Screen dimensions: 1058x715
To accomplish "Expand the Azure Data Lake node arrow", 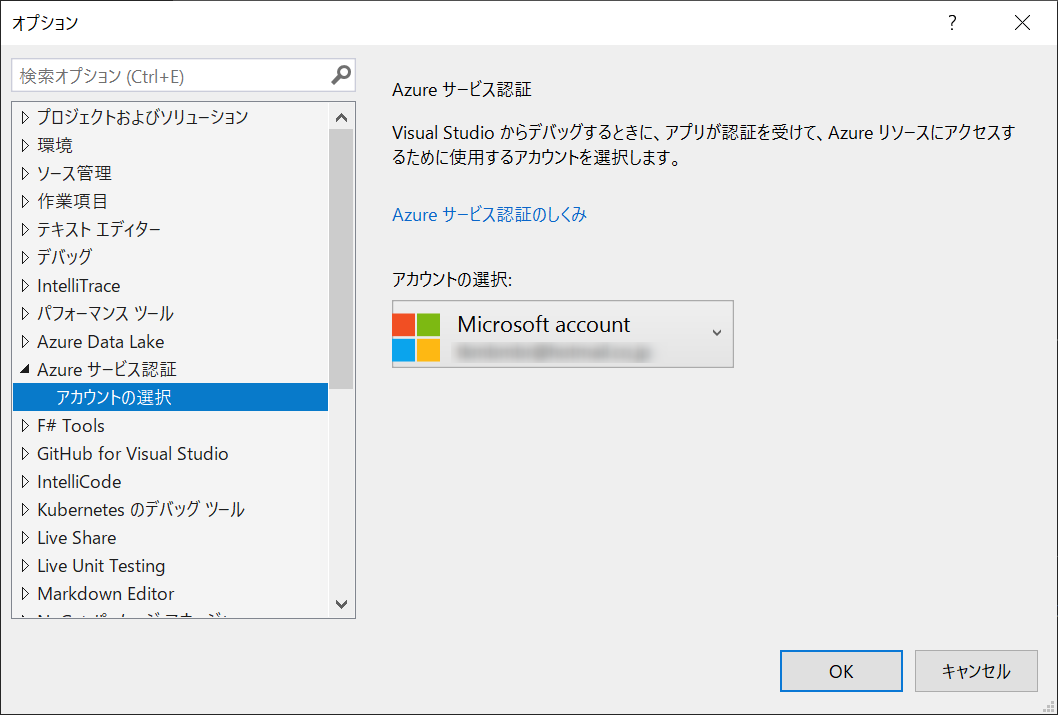I will tap(25, 341).
